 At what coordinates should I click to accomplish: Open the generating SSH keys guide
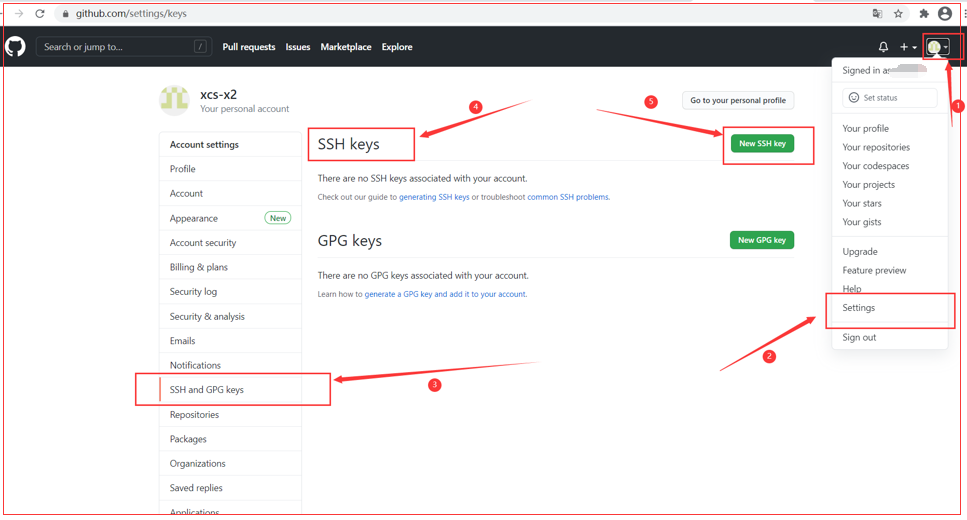click(434, 197)
